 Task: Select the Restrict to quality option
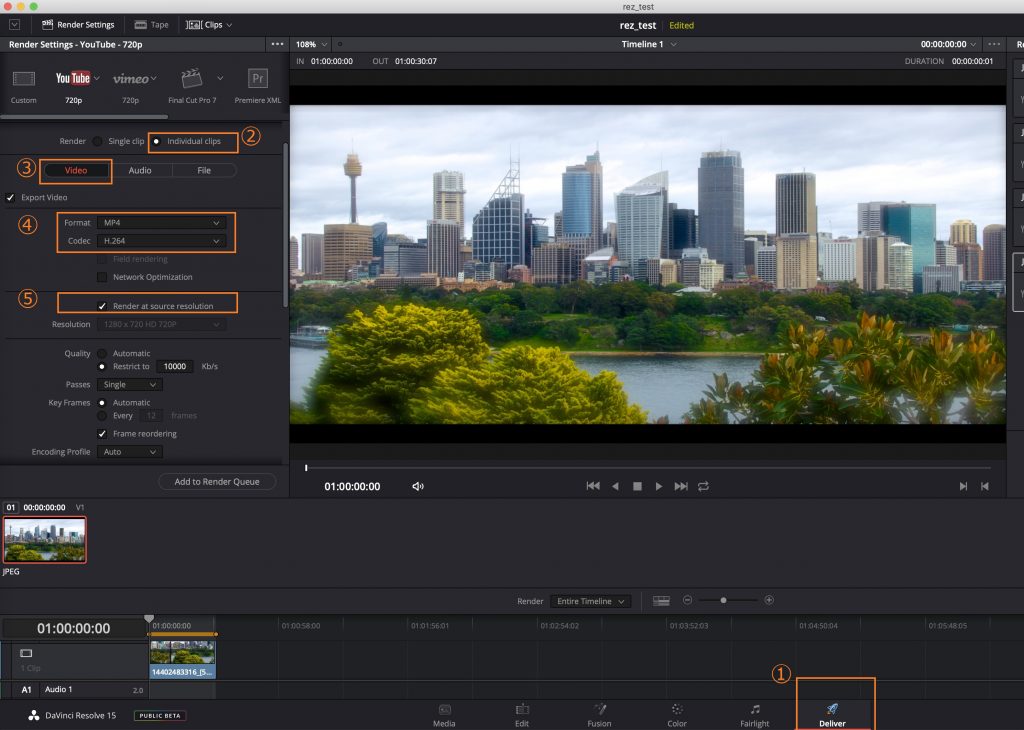(102, 366)
